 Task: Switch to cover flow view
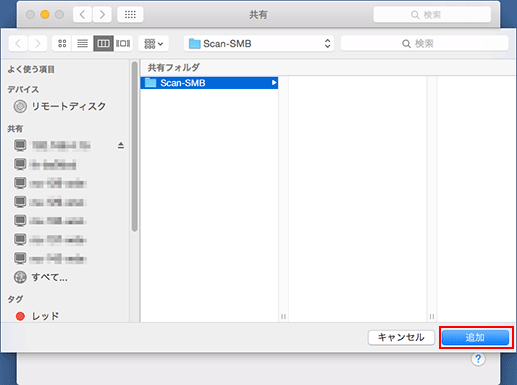(123, 43)
